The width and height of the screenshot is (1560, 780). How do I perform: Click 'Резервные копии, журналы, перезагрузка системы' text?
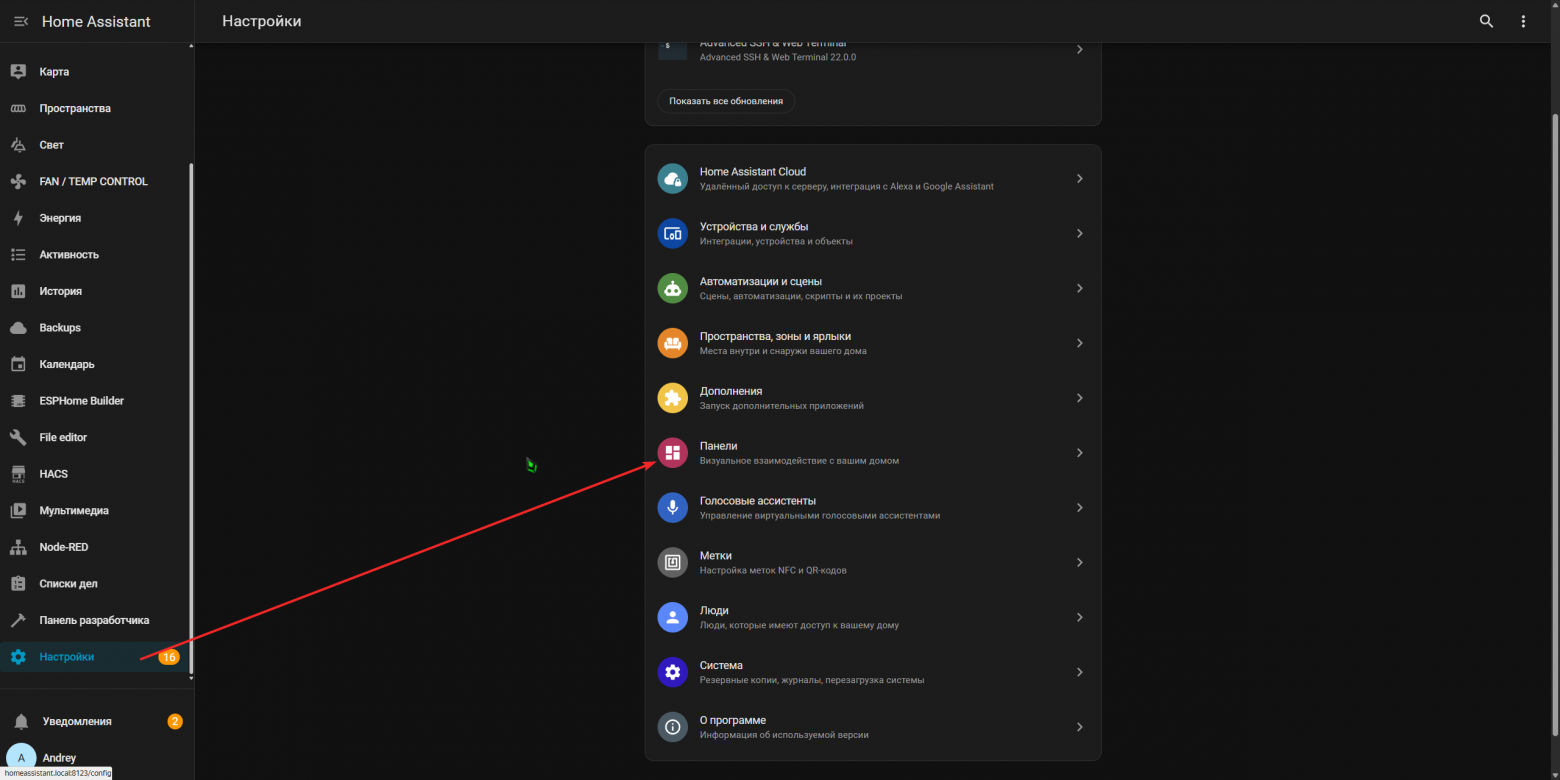coord(812,680)
